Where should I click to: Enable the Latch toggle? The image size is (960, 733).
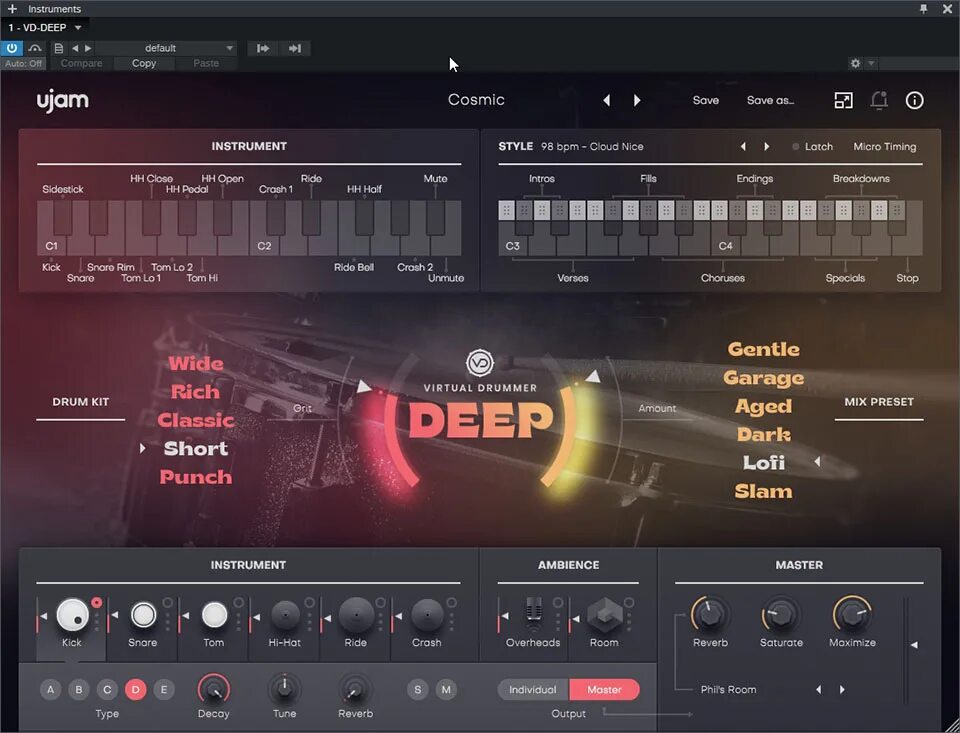tap(812, 146)
